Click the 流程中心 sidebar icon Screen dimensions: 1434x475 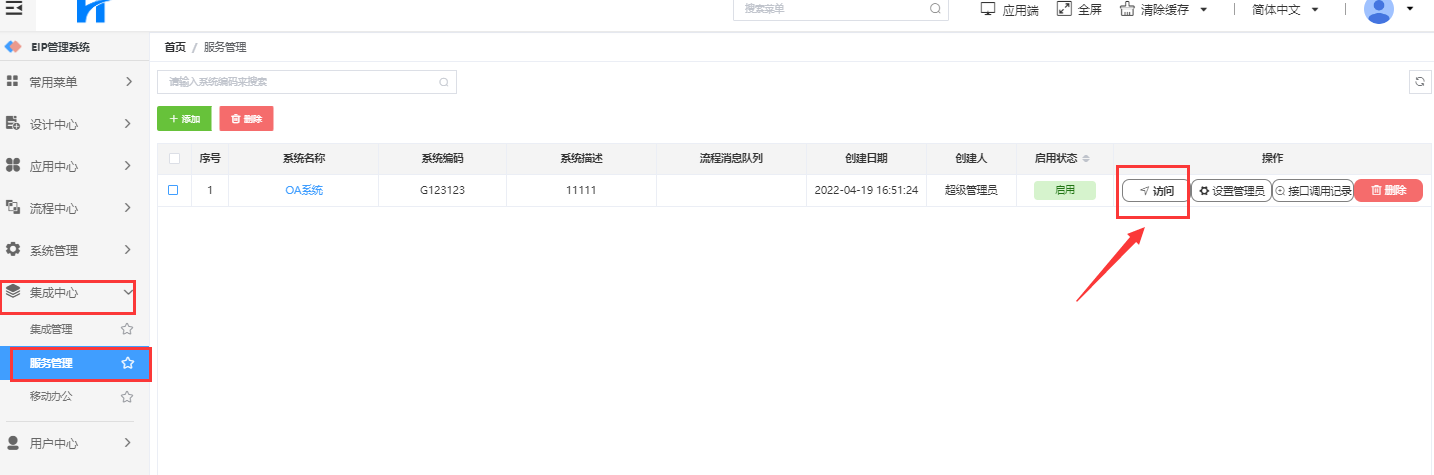coord(13,208)
